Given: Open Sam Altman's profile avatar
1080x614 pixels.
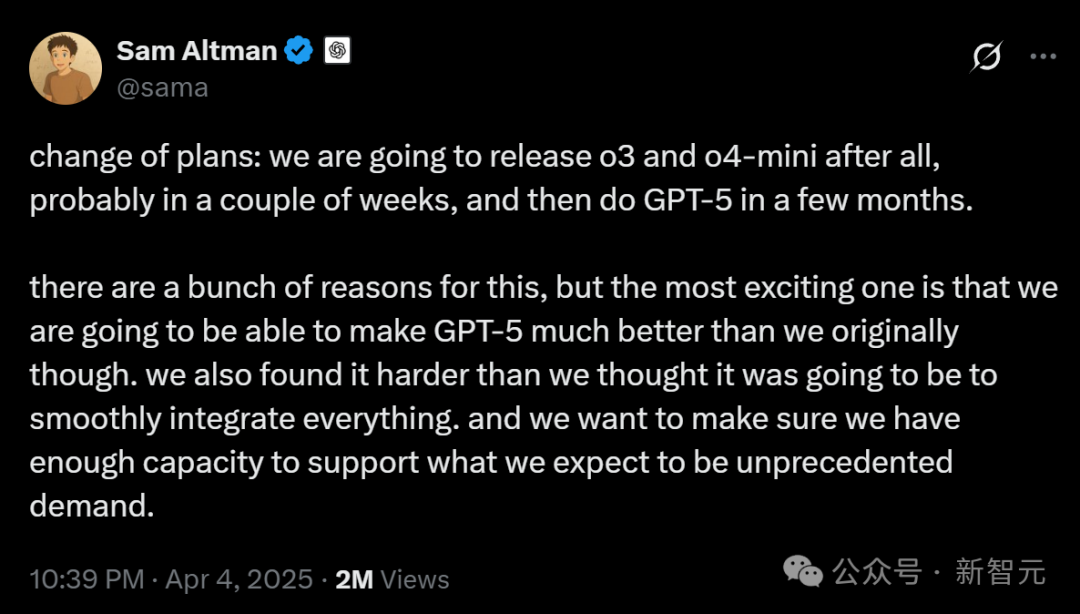Looking at the screenshot, I should click(65, 68).
